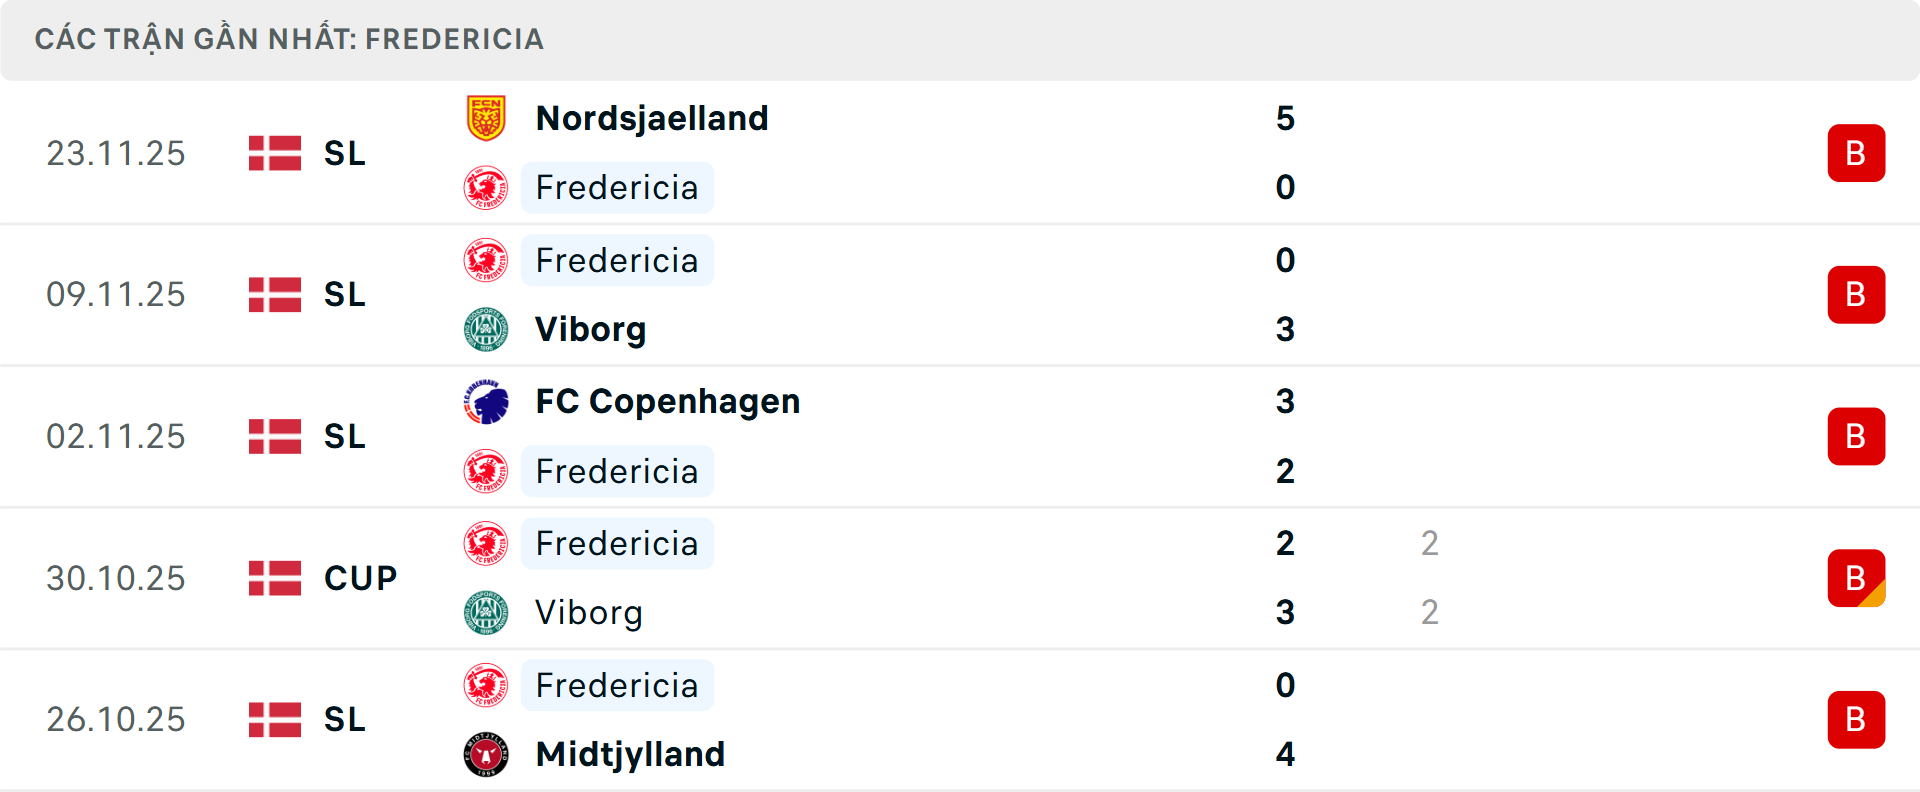Click the Nordsjaelland club crest
This screenshot has width=1920, height=792.
(486, 118)
